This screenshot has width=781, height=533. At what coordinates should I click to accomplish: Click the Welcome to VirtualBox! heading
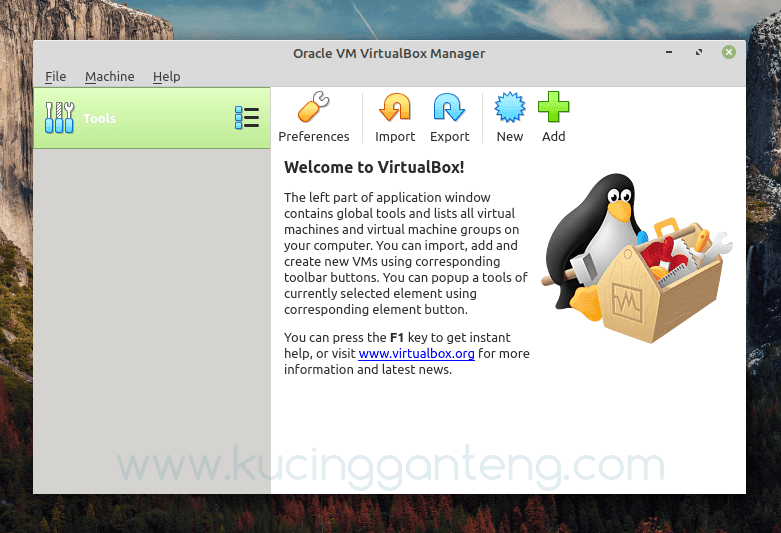click(x=374, y=167)
